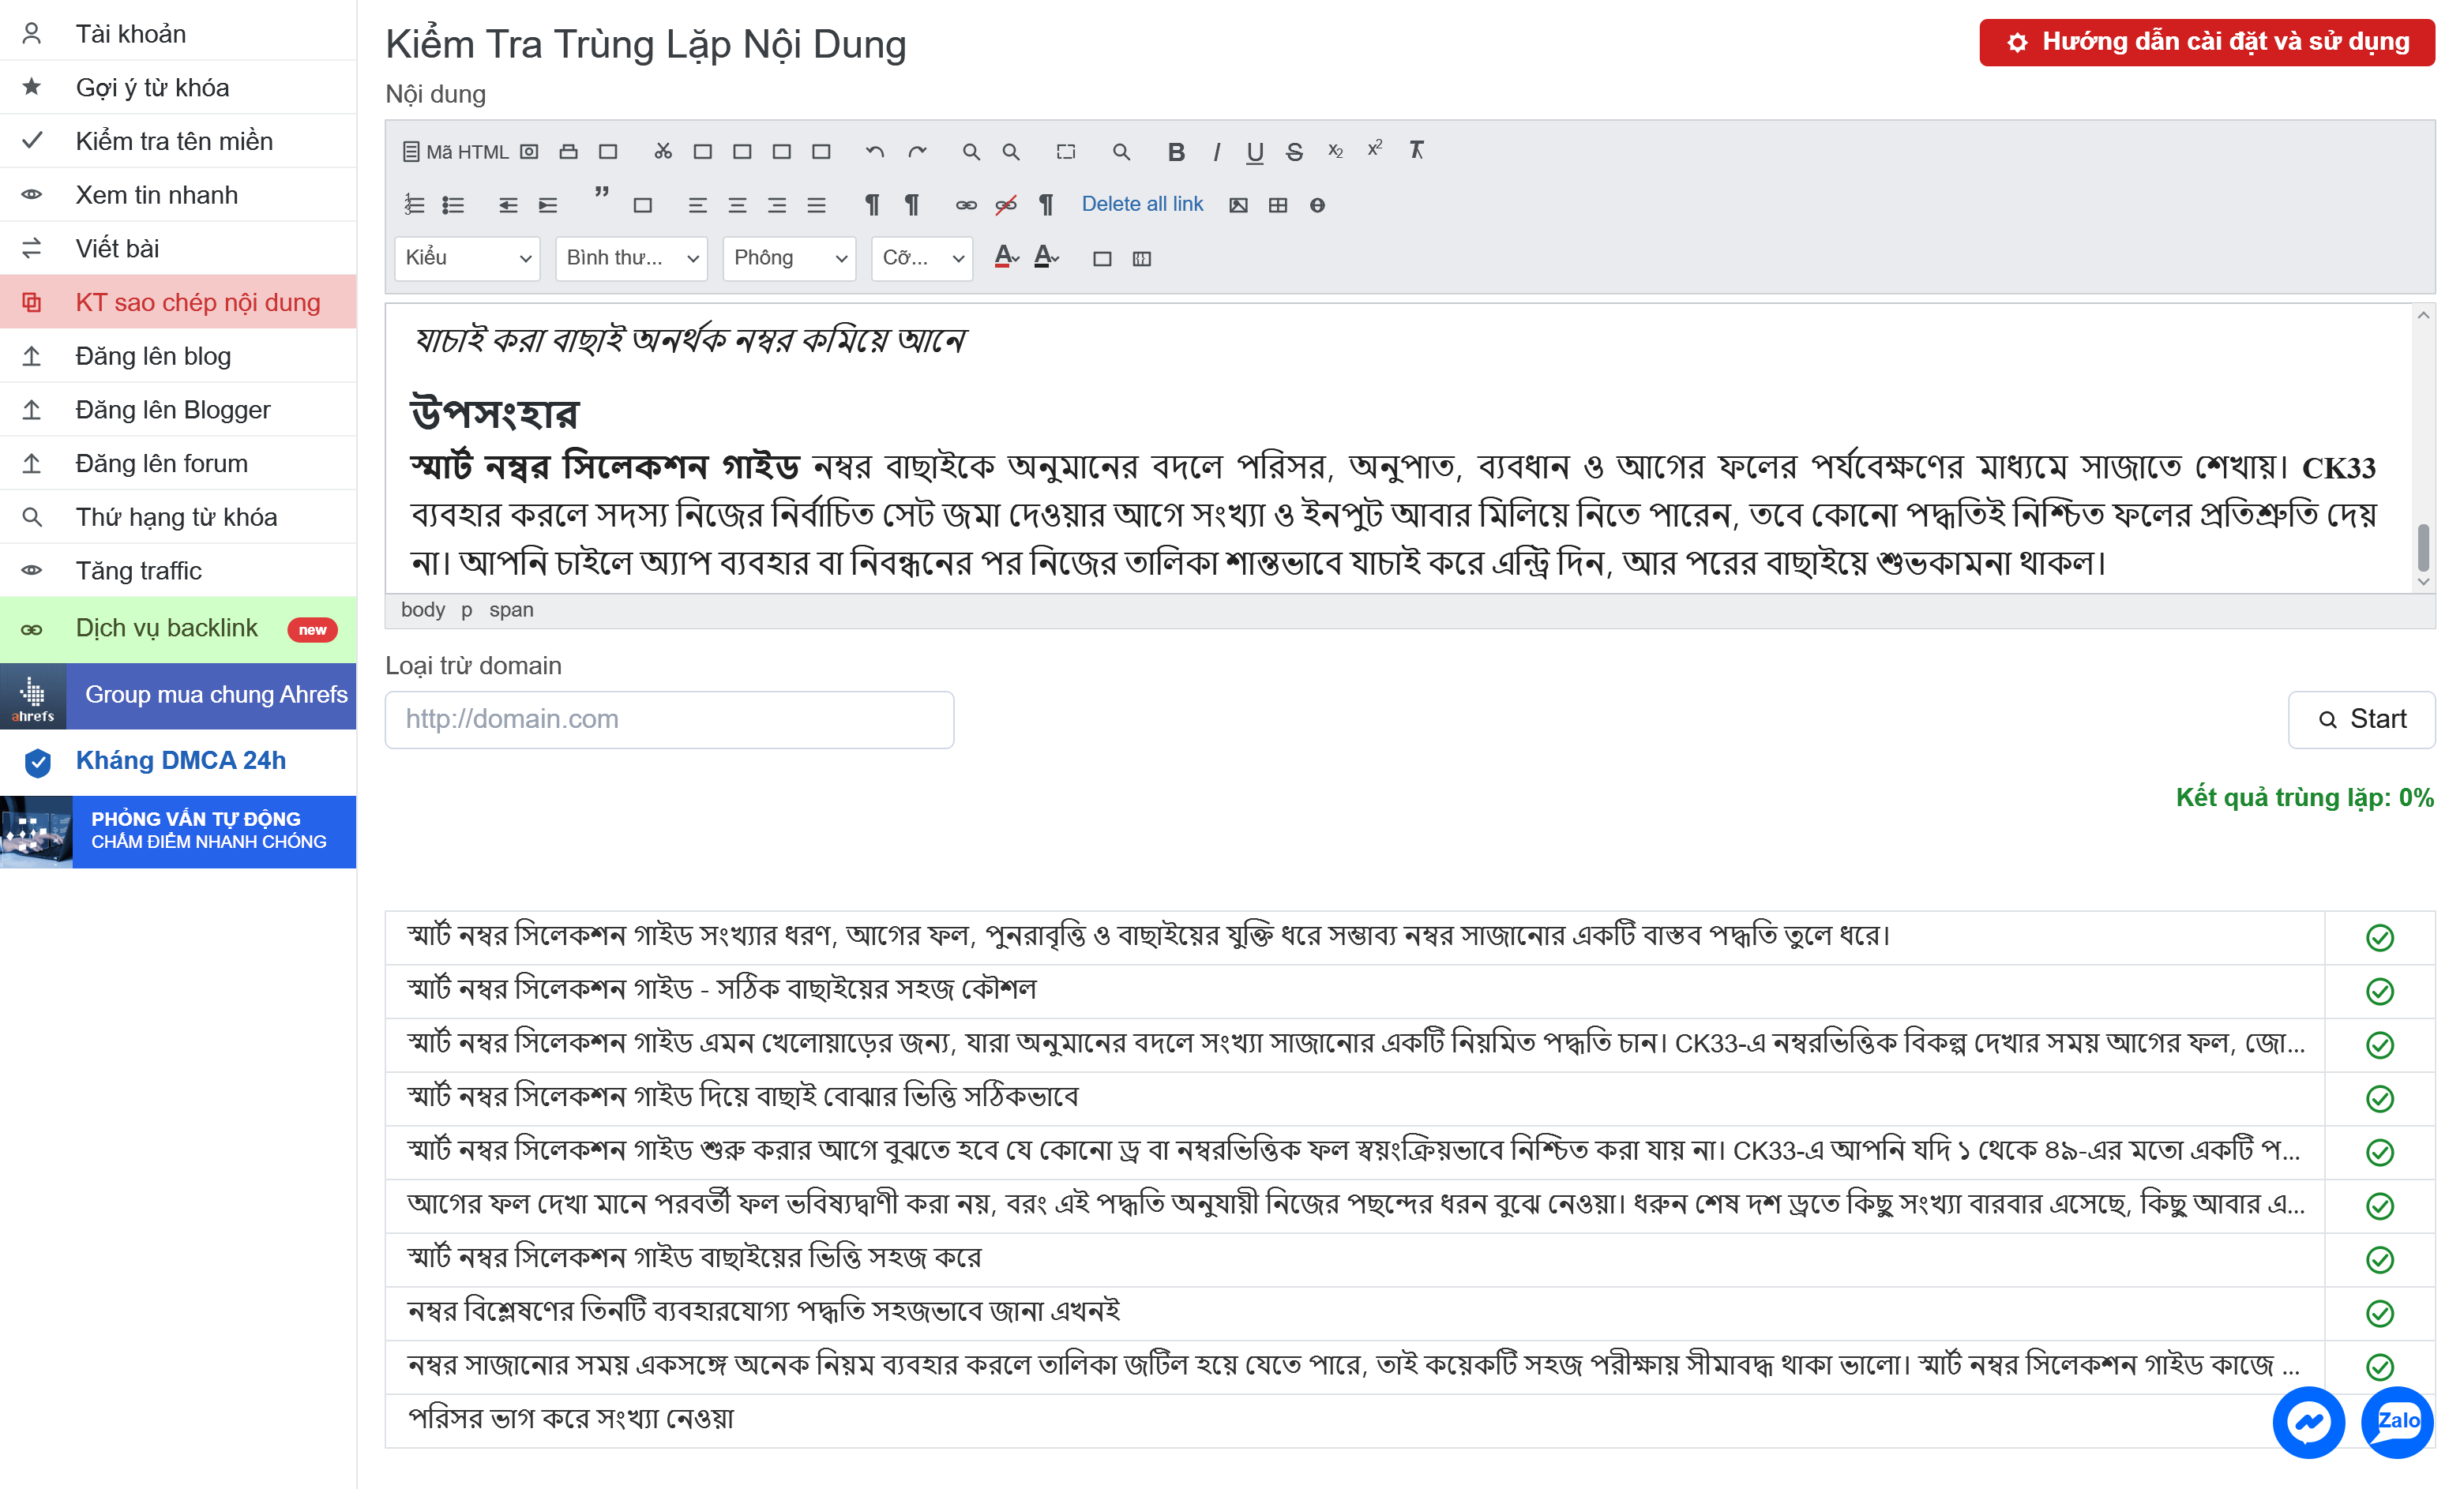Open the Phỏng vấn tự động banner
Viewport: 2464px width, 1489px height.
(x=178, y=831)
